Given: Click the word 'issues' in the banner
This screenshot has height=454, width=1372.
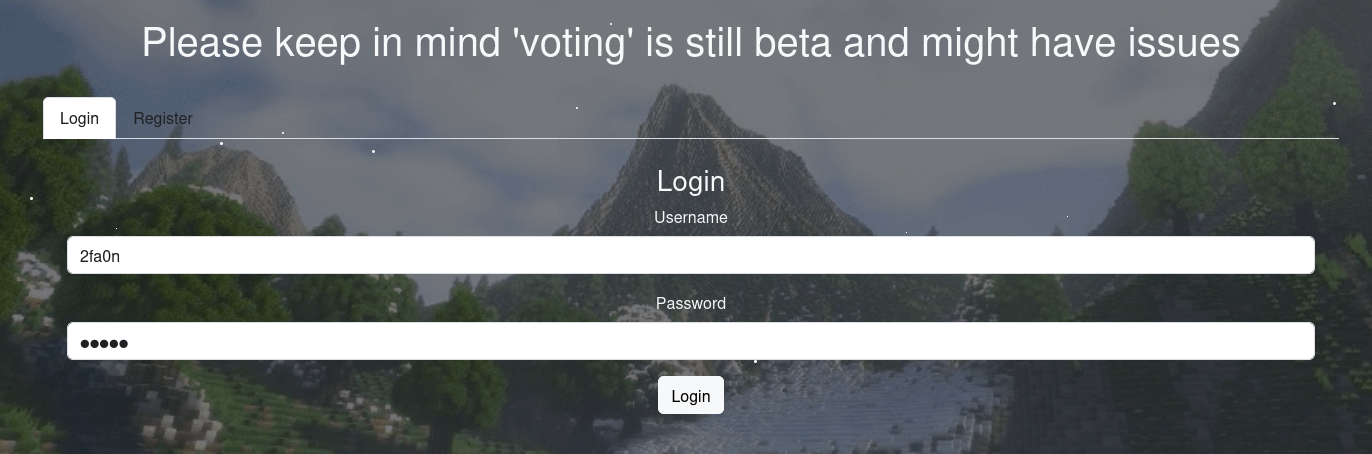Looking at the screenshot, I should click(1184, 43).
